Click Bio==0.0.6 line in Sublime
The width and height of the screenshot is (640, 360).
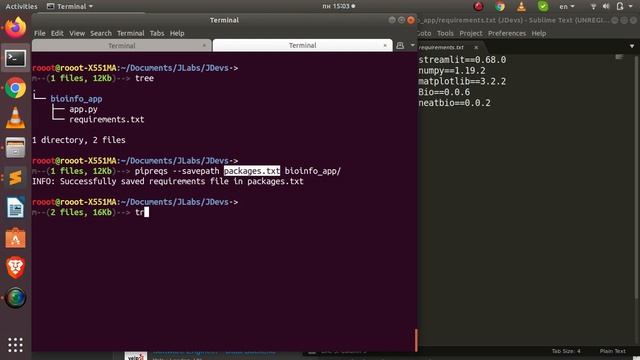coord(444,92)
